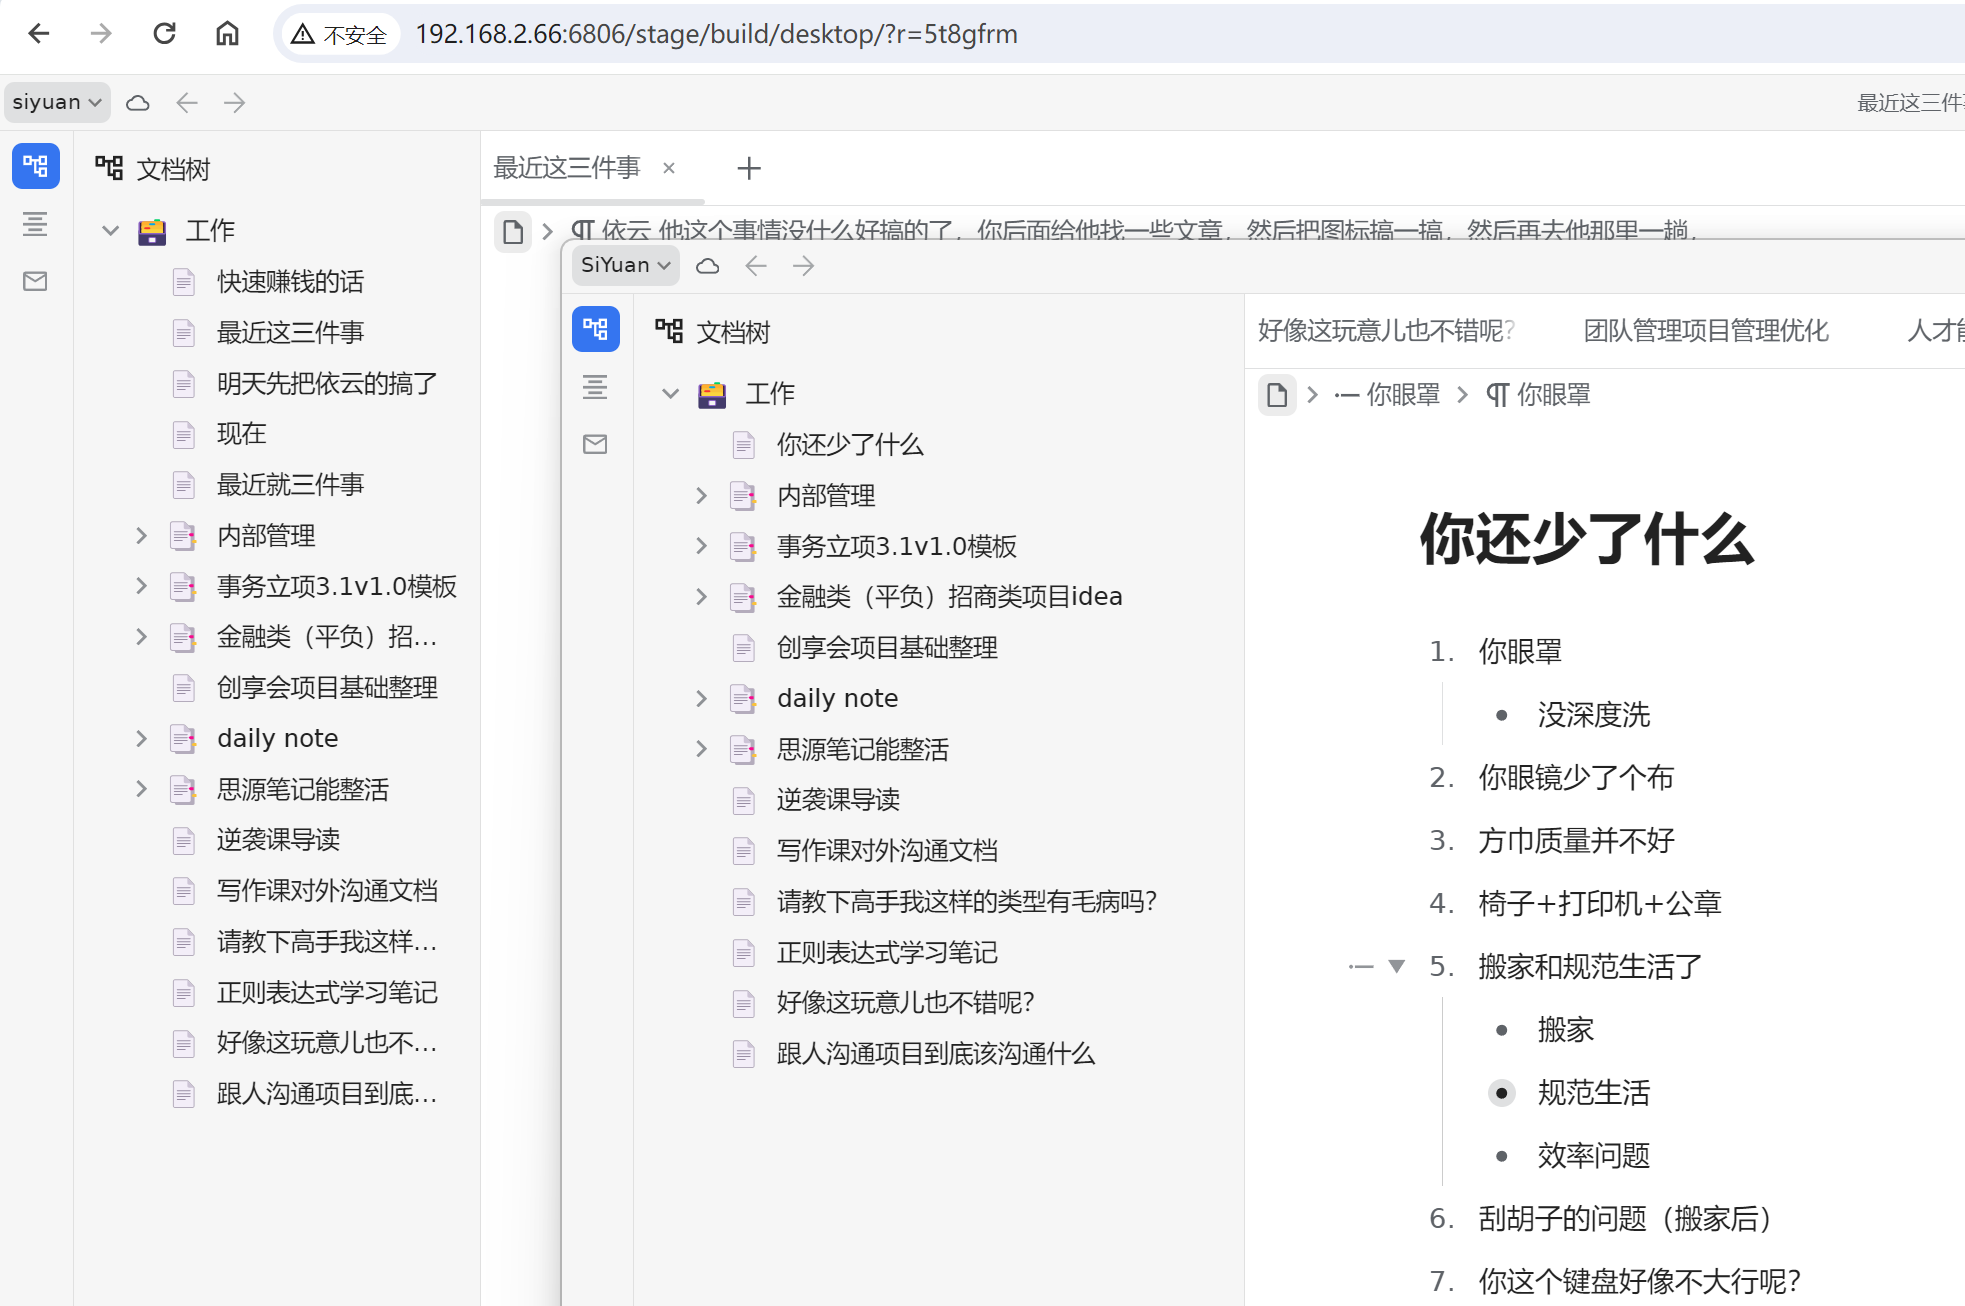Open the siyuan workspace dropdown
Viewport: 1965px width, 1306px height.
tap(56, 102)
